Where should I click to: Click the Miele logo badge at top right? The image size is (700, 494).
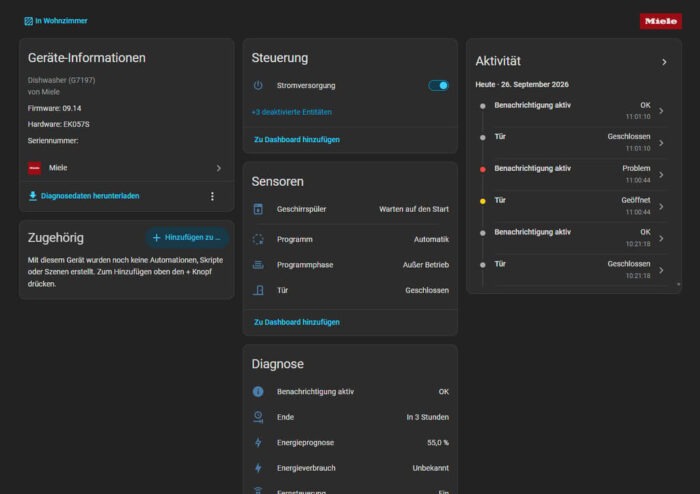pos(660,21)
